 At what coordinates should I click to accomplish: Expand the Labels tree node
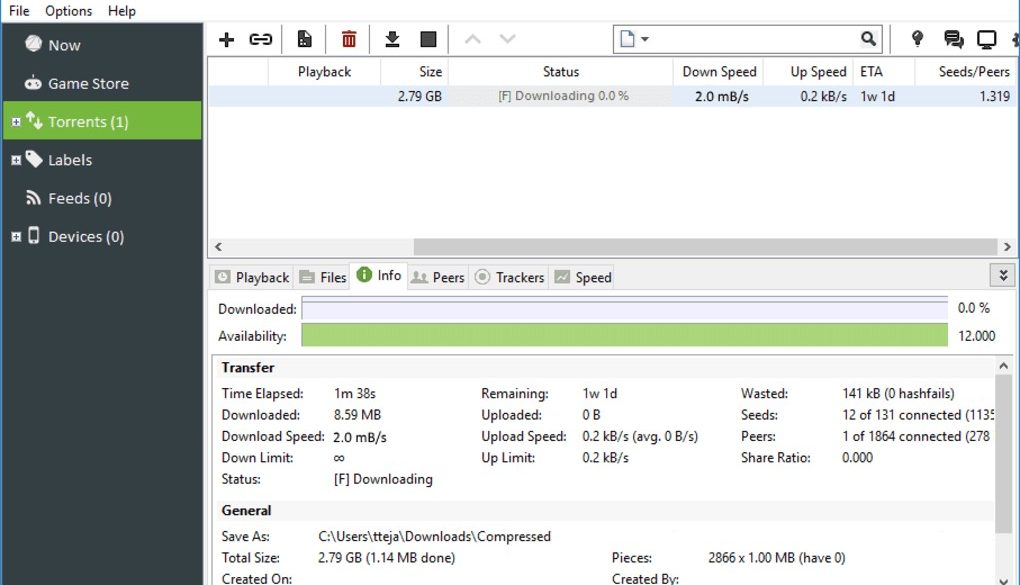tap(16, 160)
